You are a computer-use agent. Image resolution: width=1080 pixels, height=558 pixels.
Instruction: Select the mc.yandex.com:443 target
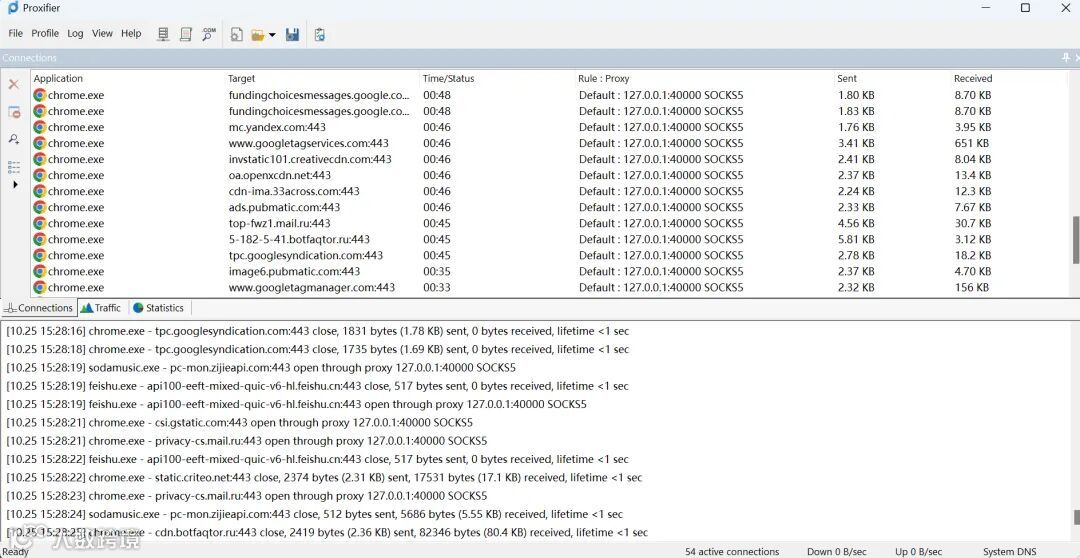tap(278, 127)
